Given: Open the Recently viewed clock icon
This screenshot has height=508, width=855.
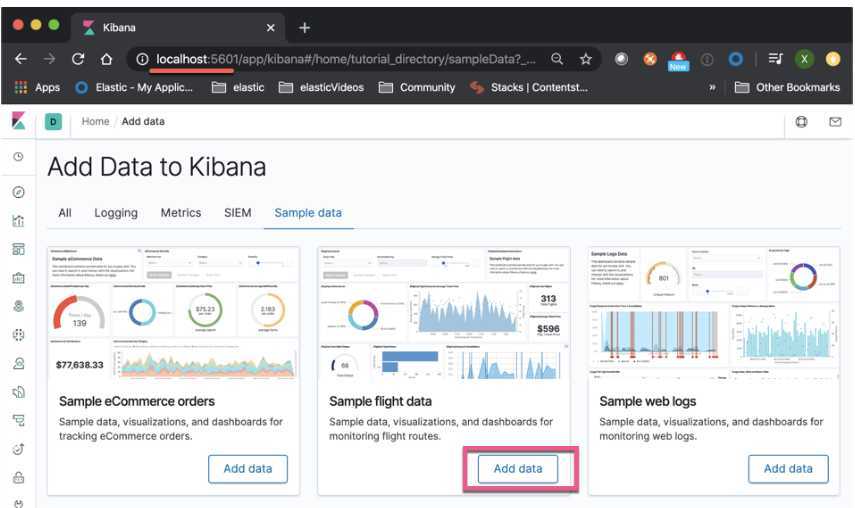Looking at the screenshot, I should 19,157.
